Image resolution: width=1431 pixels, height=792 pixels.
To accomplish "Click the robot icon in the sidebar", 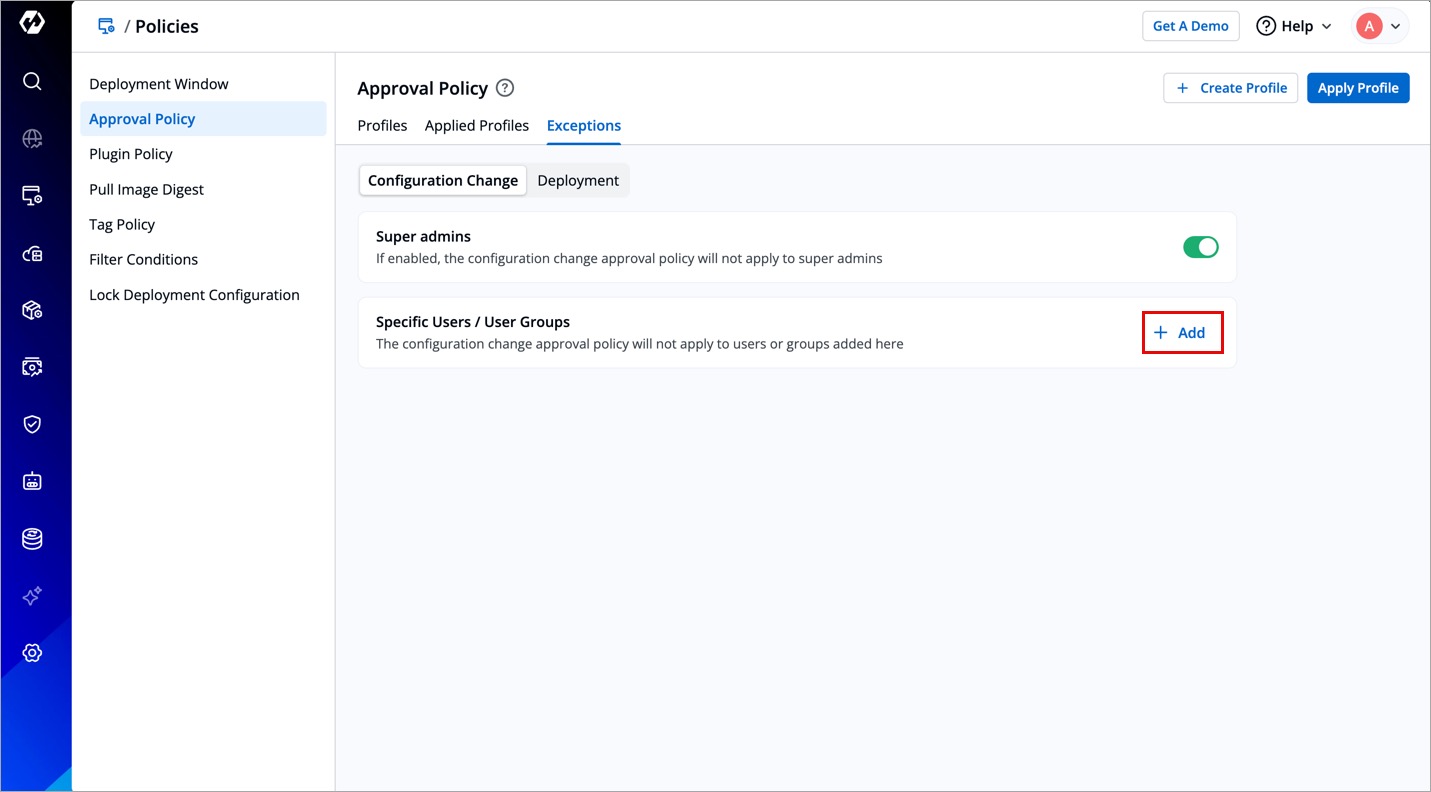I will 32,481.
